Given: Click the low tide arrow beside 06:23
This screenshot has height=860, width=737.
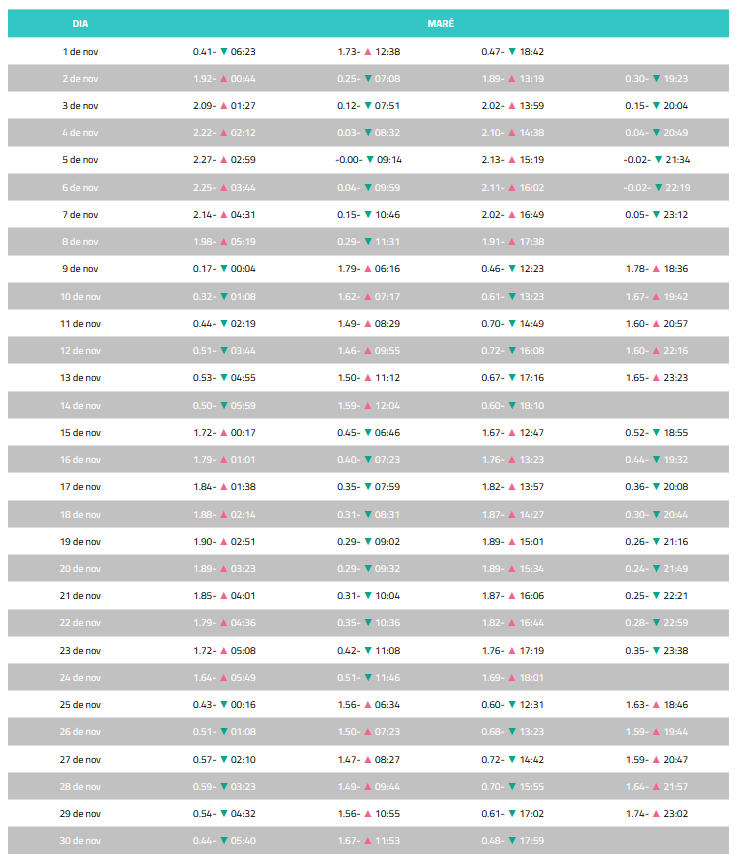Looking at the screenshot, I should point(224,51).
